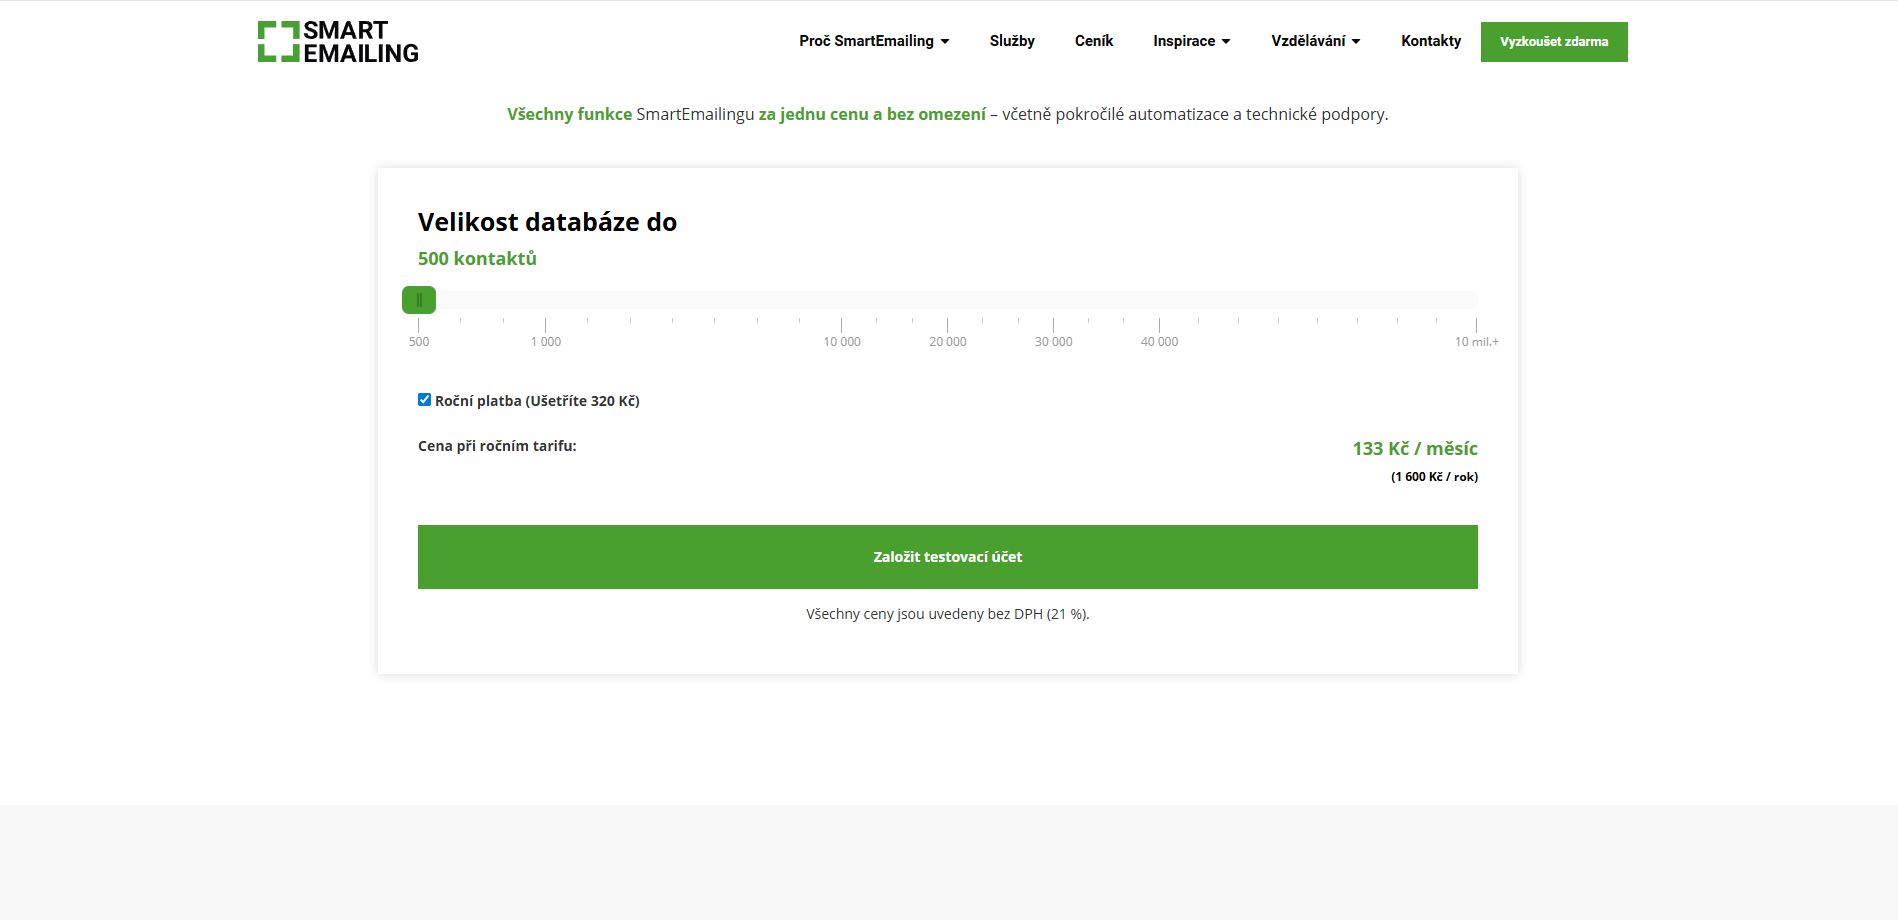The height and width of the screenshot is (920, 1898).
Task: Click the green database size slider handle
Action: point(419,300)
